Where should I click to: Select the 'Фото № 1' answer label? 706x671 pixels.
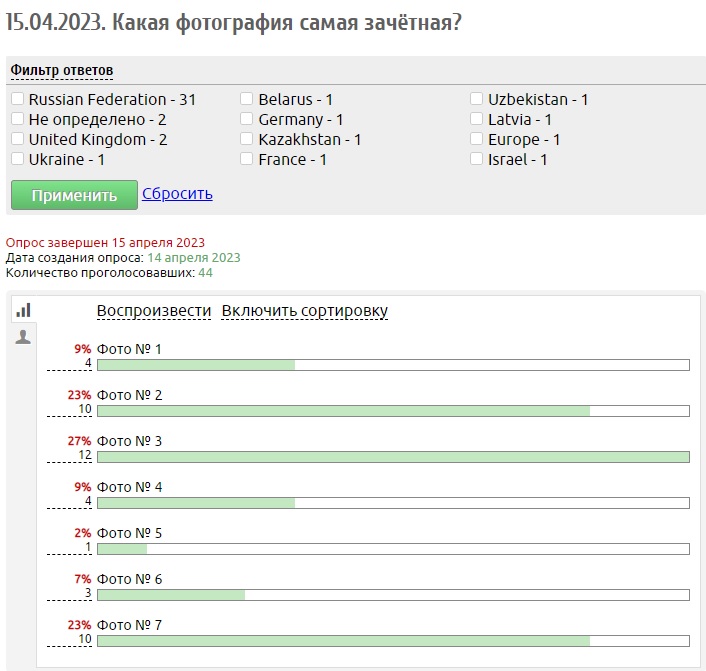(x=129, y=349)
